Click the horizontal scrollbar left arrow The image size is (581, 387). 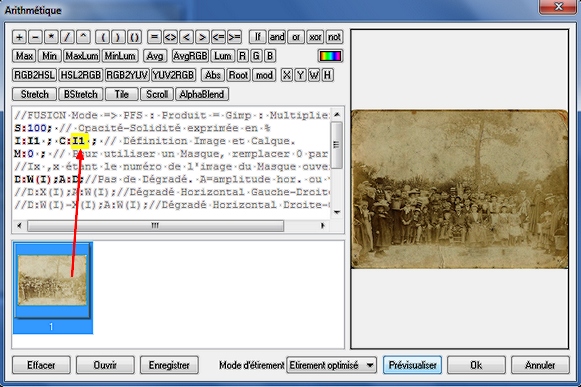pyautogui.click(x=19, y=225)
